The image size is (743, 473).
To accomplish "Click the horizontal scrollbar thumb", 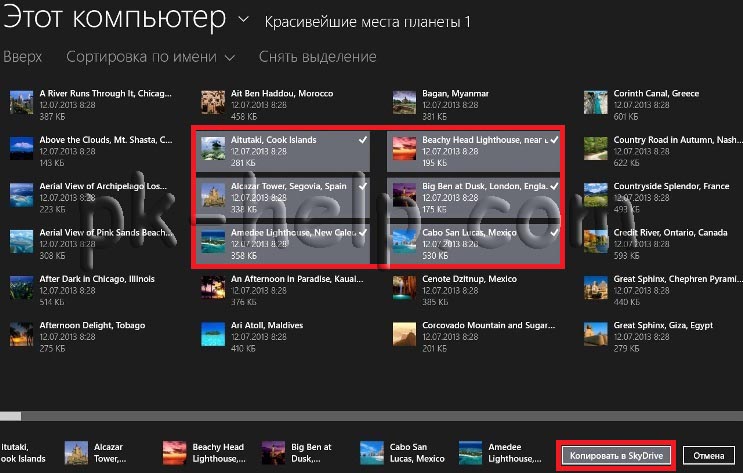I will coord(10,416).
